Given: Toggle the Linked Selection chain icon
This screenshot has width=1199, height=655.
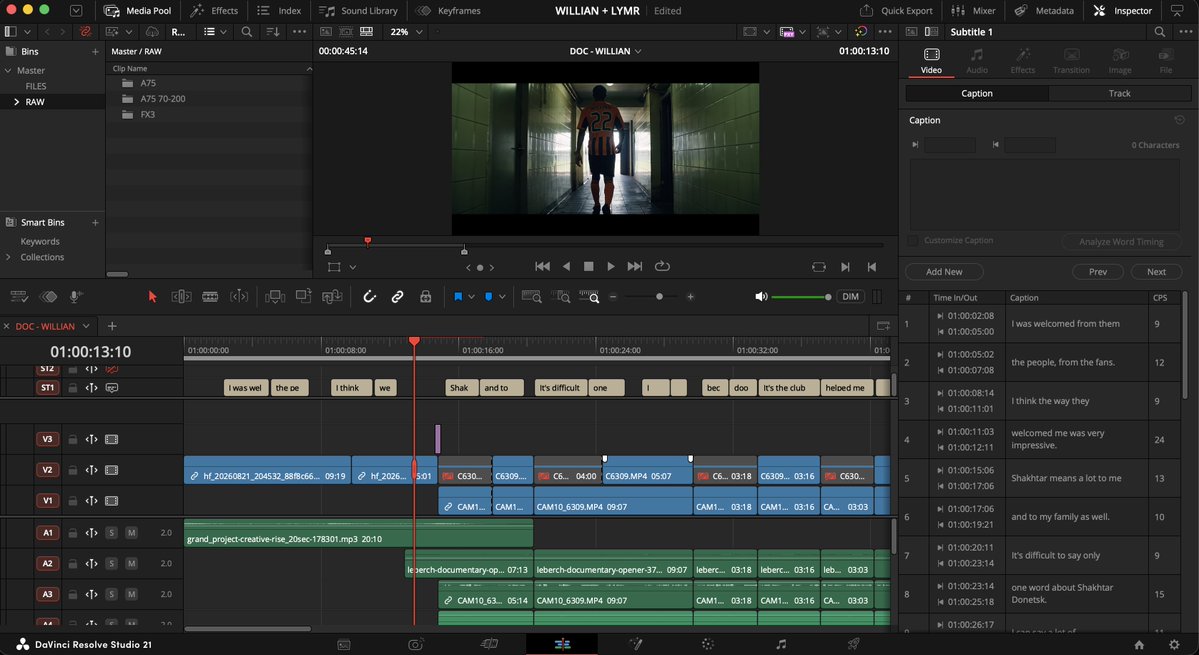Looking at the screenshot, I should (398, 297).
